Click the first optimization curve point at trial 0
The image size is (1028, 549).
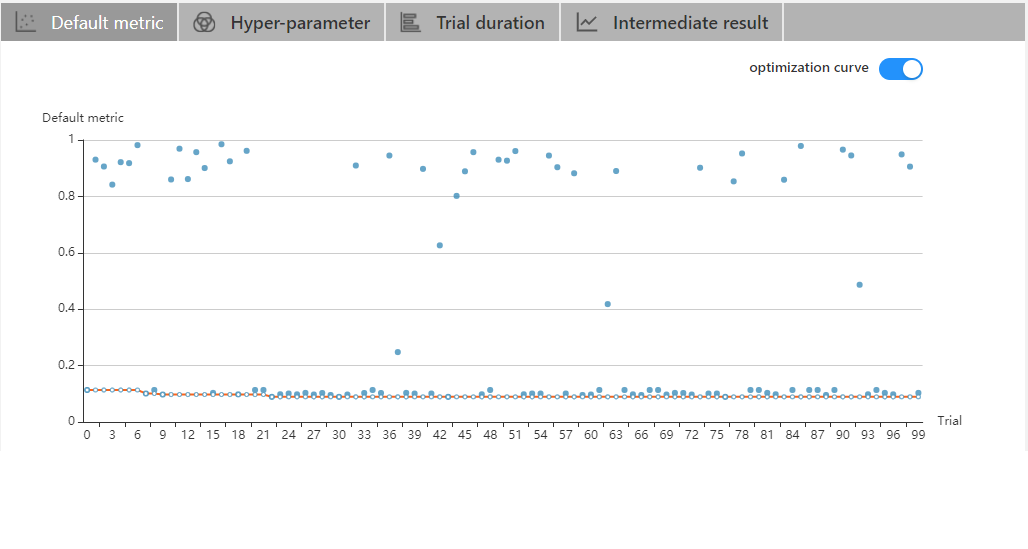click(87, 390)
